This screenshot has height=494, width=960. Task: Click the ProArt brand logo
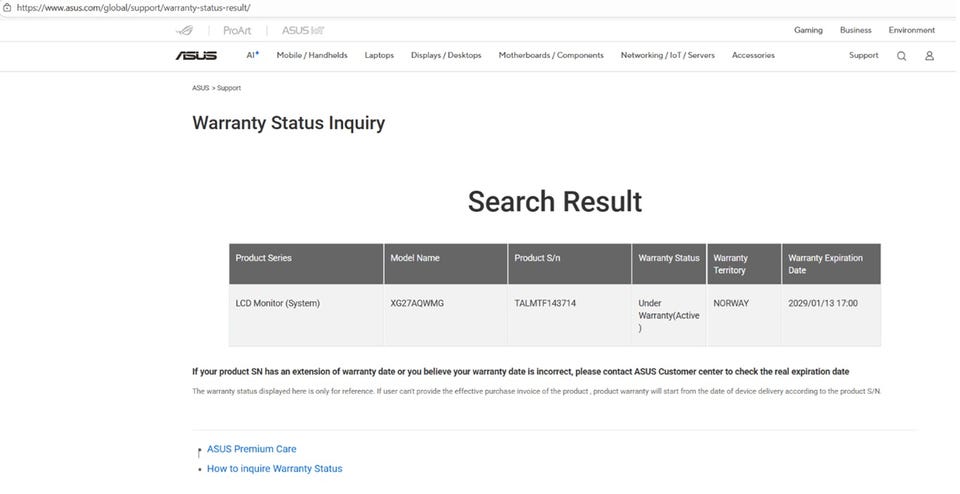point(237,30)
